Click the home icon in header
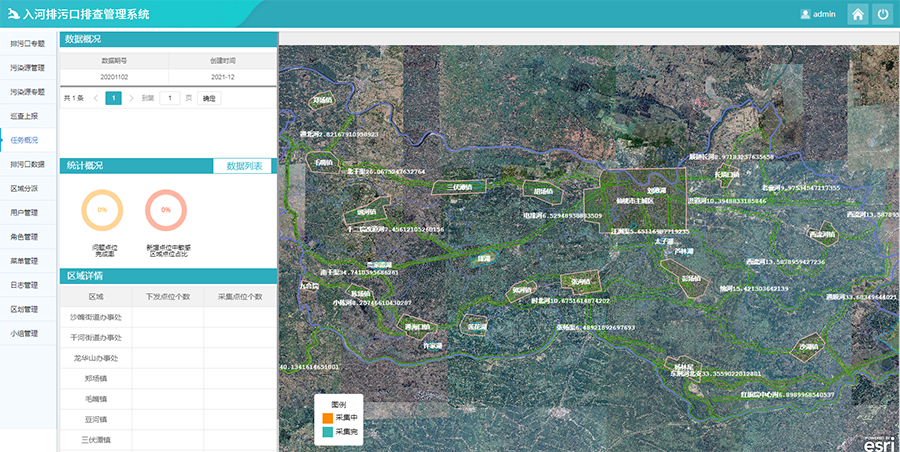900x452 pixels. [x=858, y=14]
